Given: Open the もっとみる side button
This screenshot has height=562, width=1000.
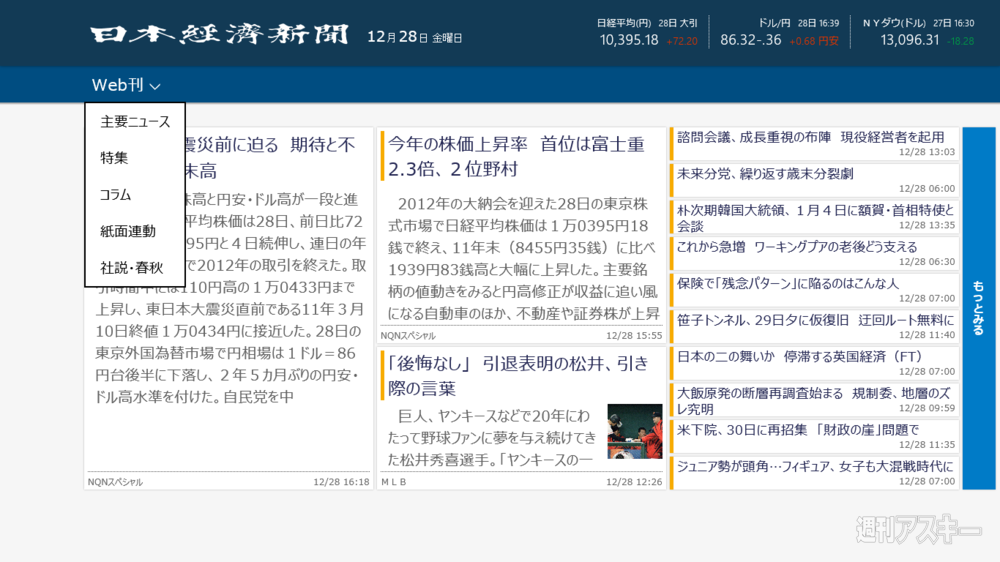Looking at the screenshot, I should point(978,308).
